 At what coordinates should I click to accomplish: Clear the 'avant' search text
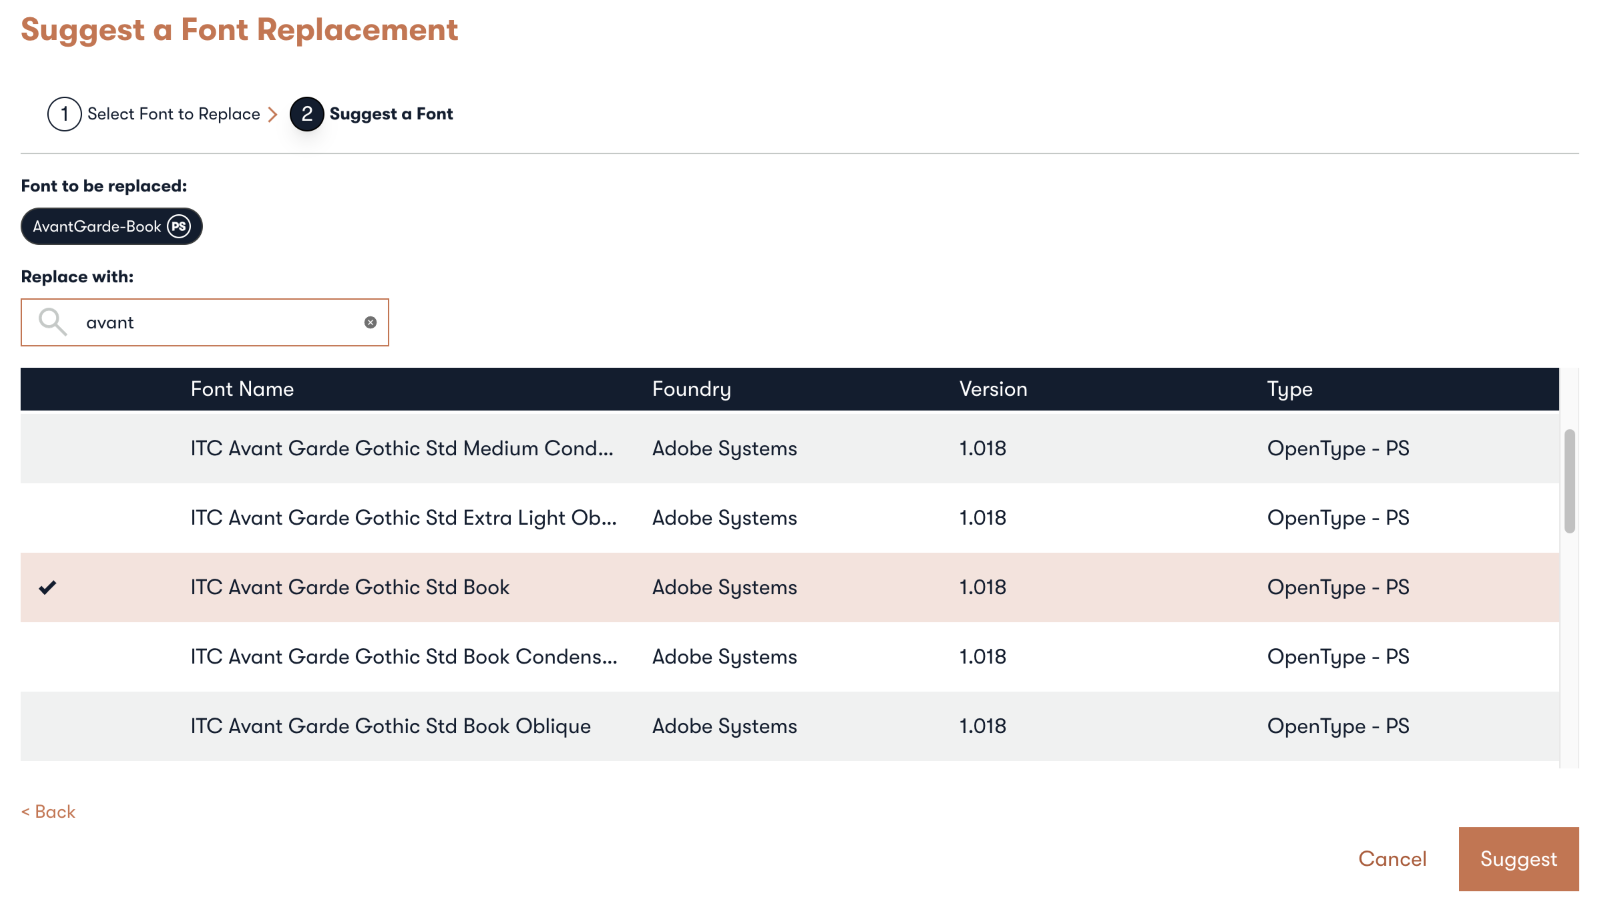click(x=370, y=322)
